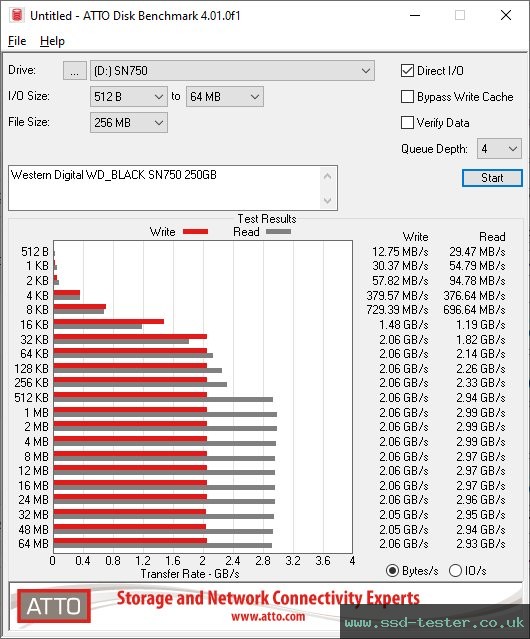Enable Bypass Write Cache checkbox
530x639 pixels.
(x=407, y=97)
